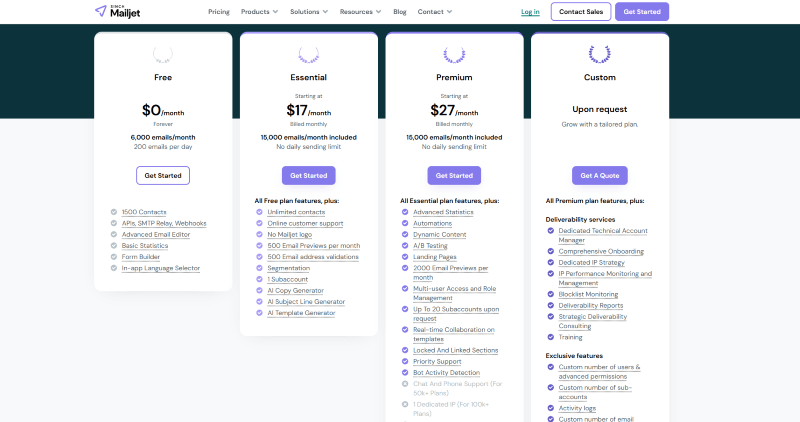Image resolution: width=800 pixels, height=422 pixels.
Task: Open Strategic Deliverability Consulting link
Action: click(x=592, y=321)
